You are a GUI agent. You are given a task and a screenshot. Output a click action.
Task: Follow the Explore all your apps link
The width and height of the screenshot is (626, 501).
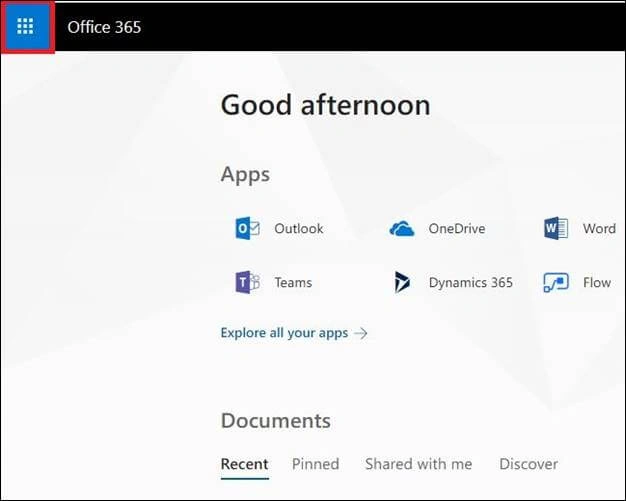(284, 333)
